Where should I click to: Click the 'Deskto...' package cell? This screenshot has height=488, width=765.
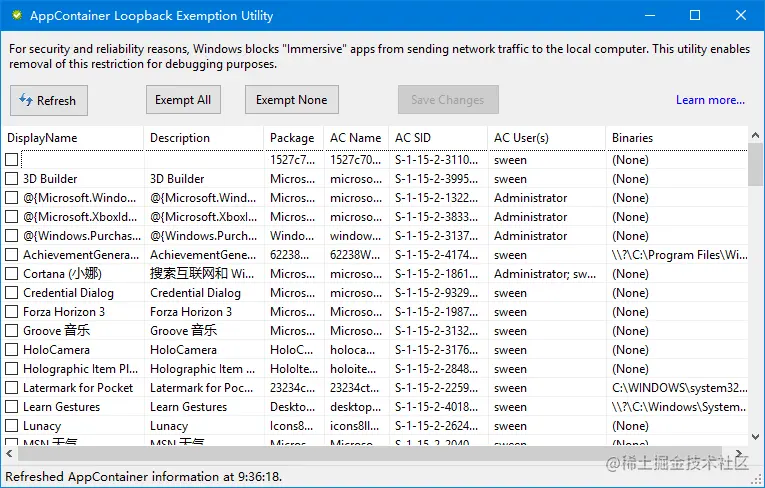tap(292, 407)
